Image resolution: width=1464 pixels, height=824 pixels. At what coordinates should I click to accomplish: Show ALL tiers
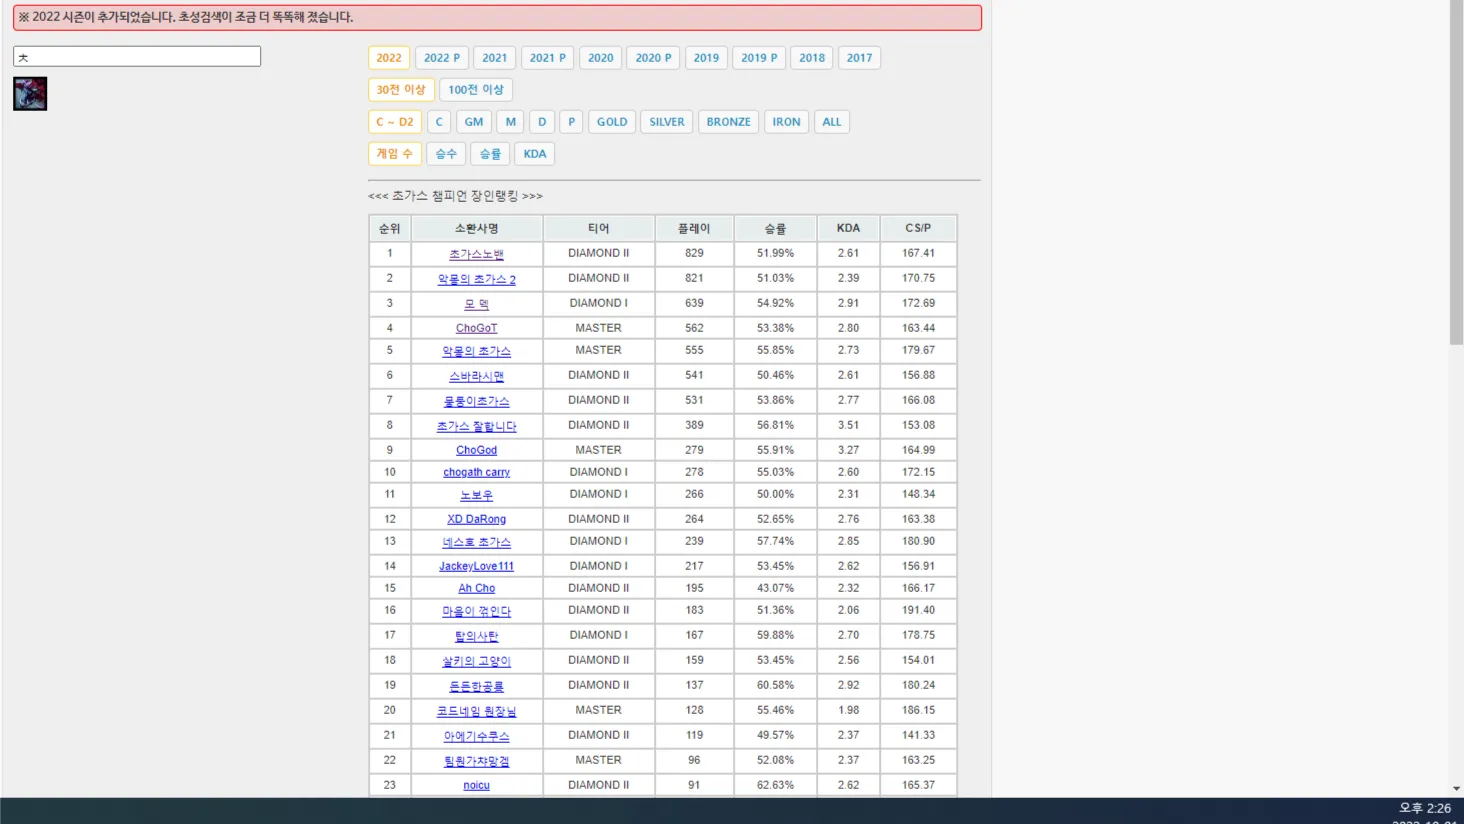(x=832, y=122)
